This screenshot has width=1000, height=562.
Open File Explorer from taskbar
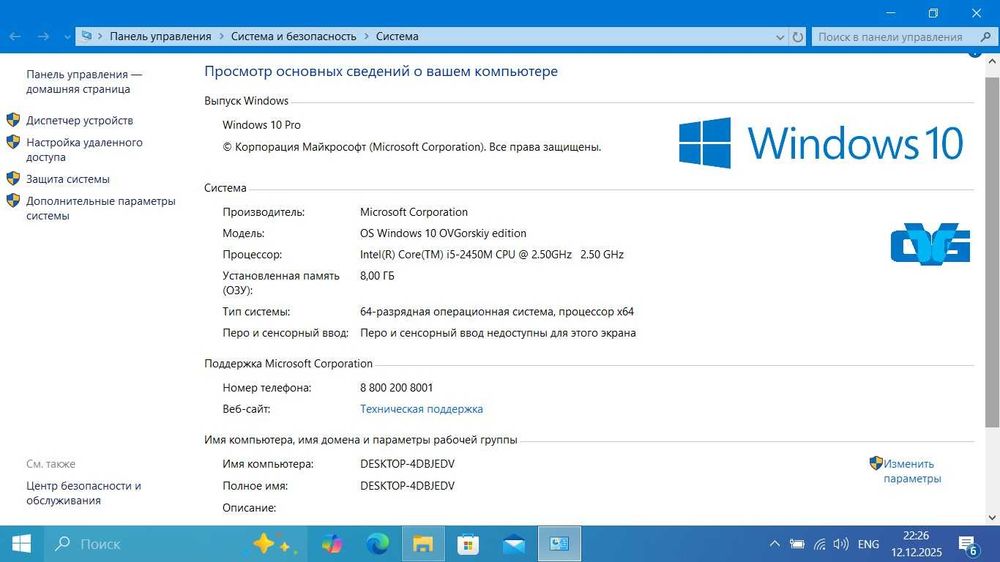pyautogui.click(x=423, y=544)
